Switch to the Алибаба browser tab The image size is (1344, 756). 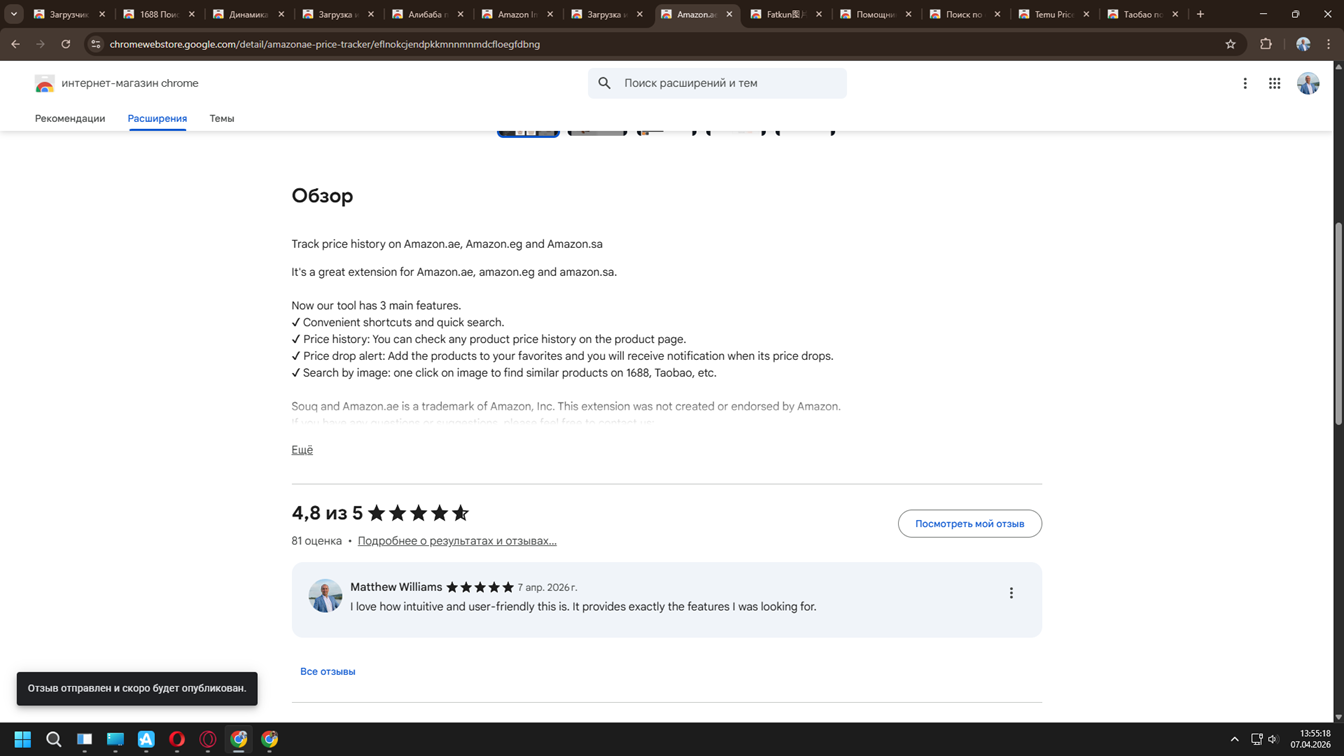pos(426,14)
